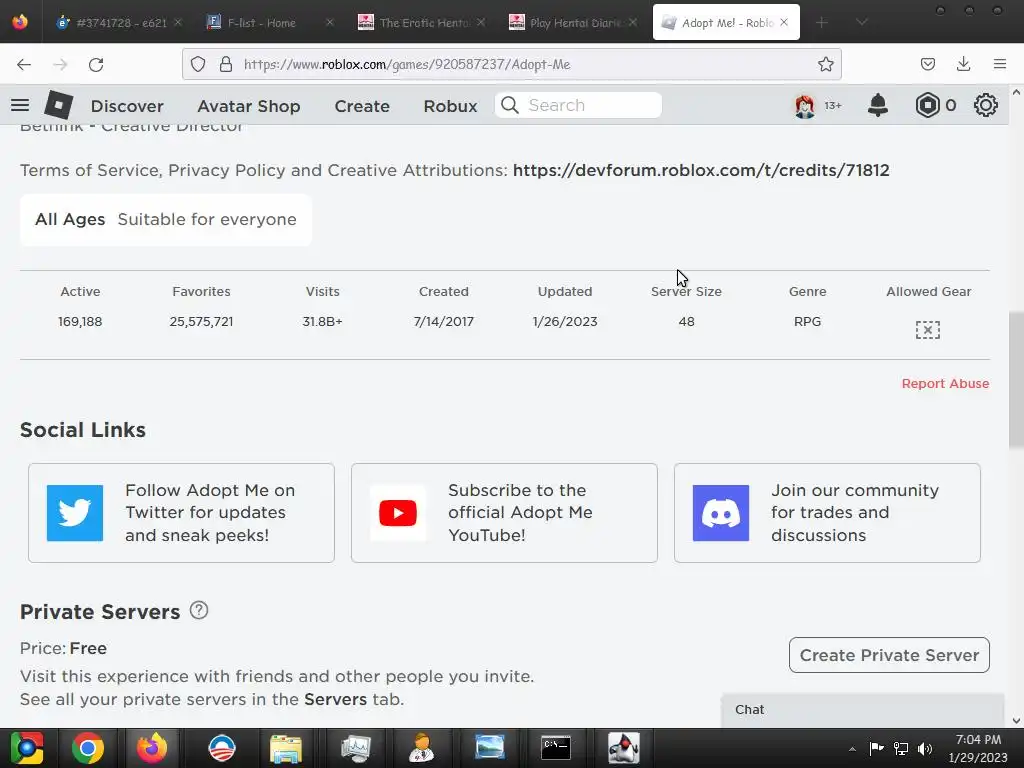Open the Robux balance icon
Screen dimensions: 1024x768
tap(927, 105)
